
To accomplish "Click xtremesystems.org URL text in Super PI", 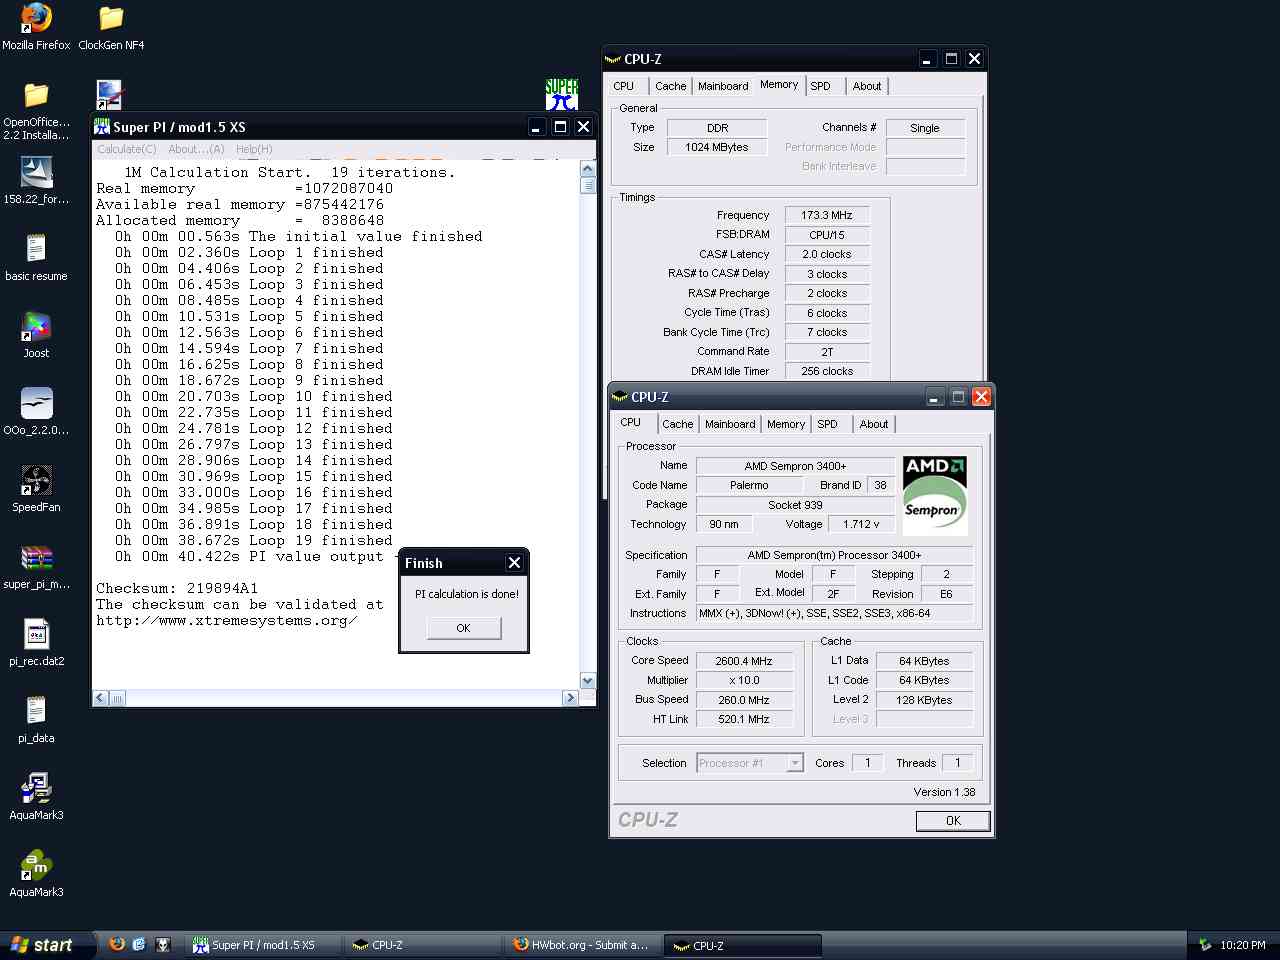I will coord(227,620).
